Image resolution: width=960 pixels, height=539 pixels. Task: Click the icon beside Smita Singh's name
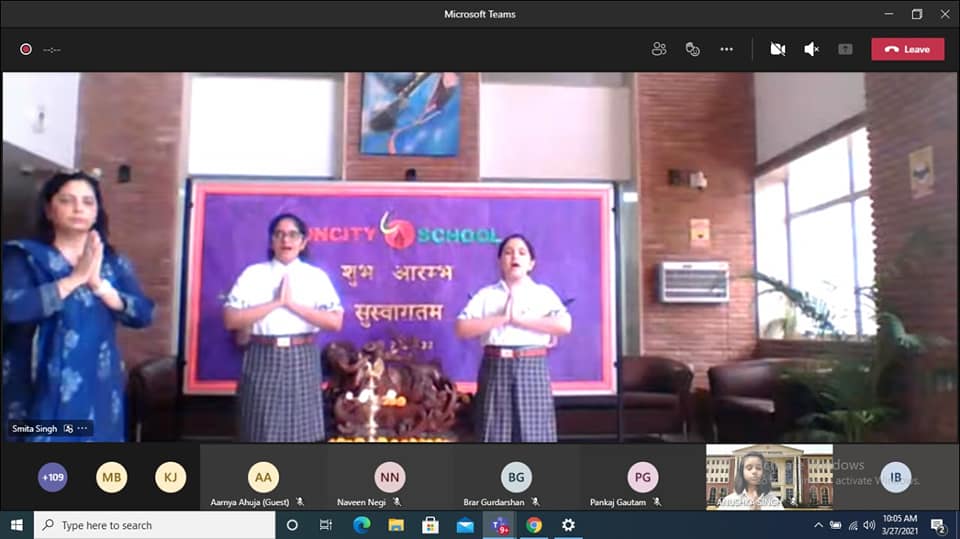[x=68, y=428]
